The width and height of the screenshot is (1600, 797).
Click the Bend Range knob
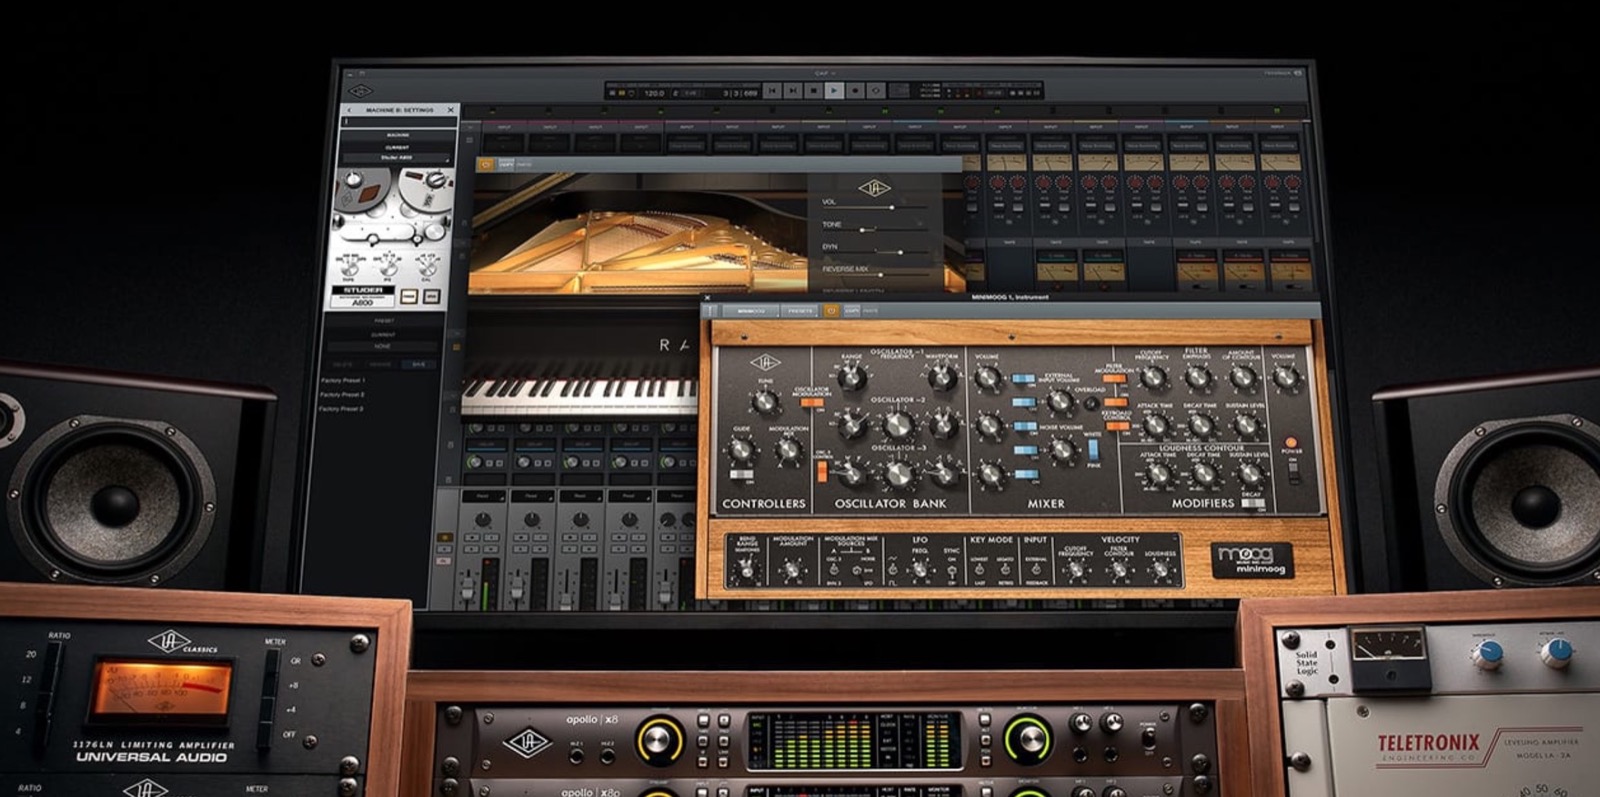745,571
